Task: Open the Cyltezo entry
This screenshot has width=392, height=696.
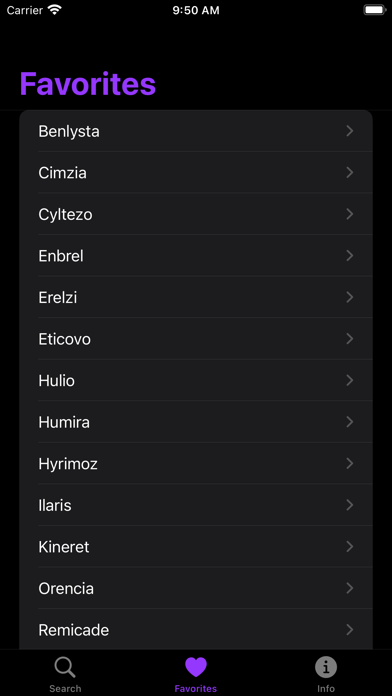Action: click(196, 214)
